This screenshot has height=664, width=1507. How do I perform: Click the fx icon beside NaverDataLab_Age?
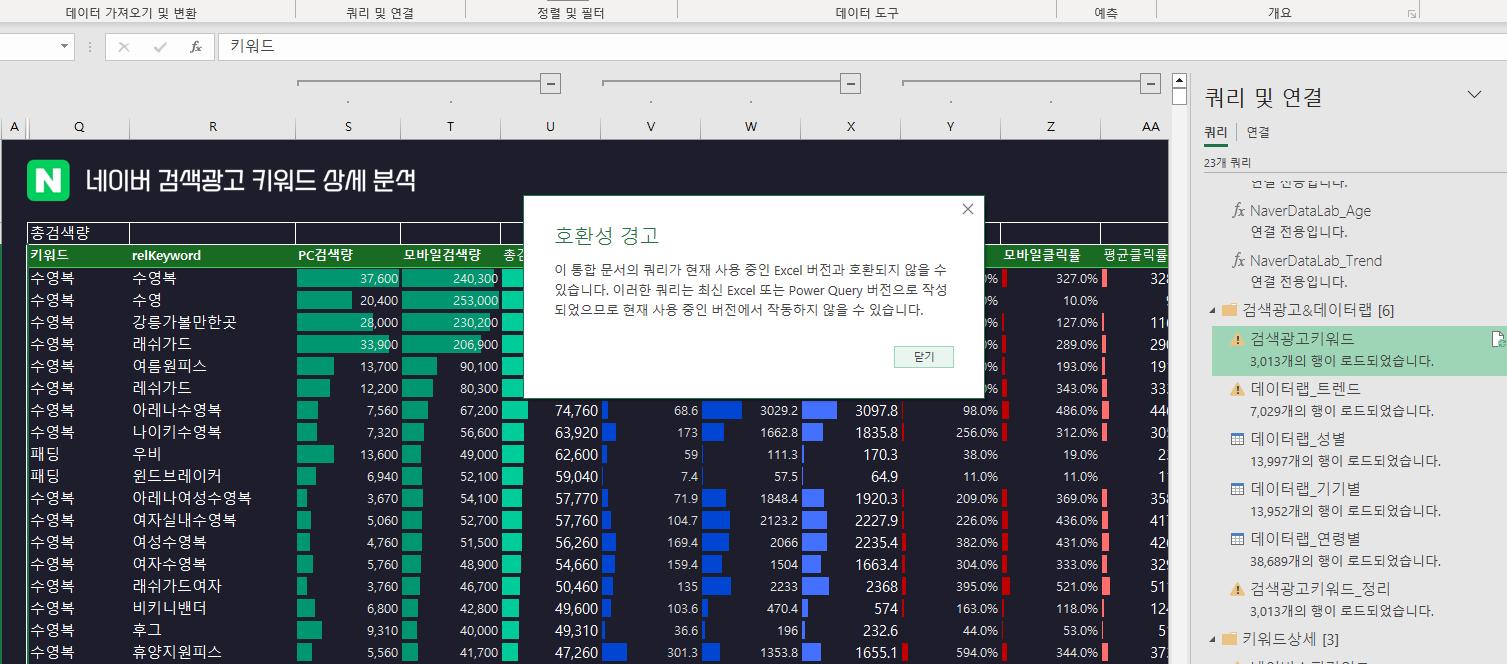click(x=1237, y=211)
